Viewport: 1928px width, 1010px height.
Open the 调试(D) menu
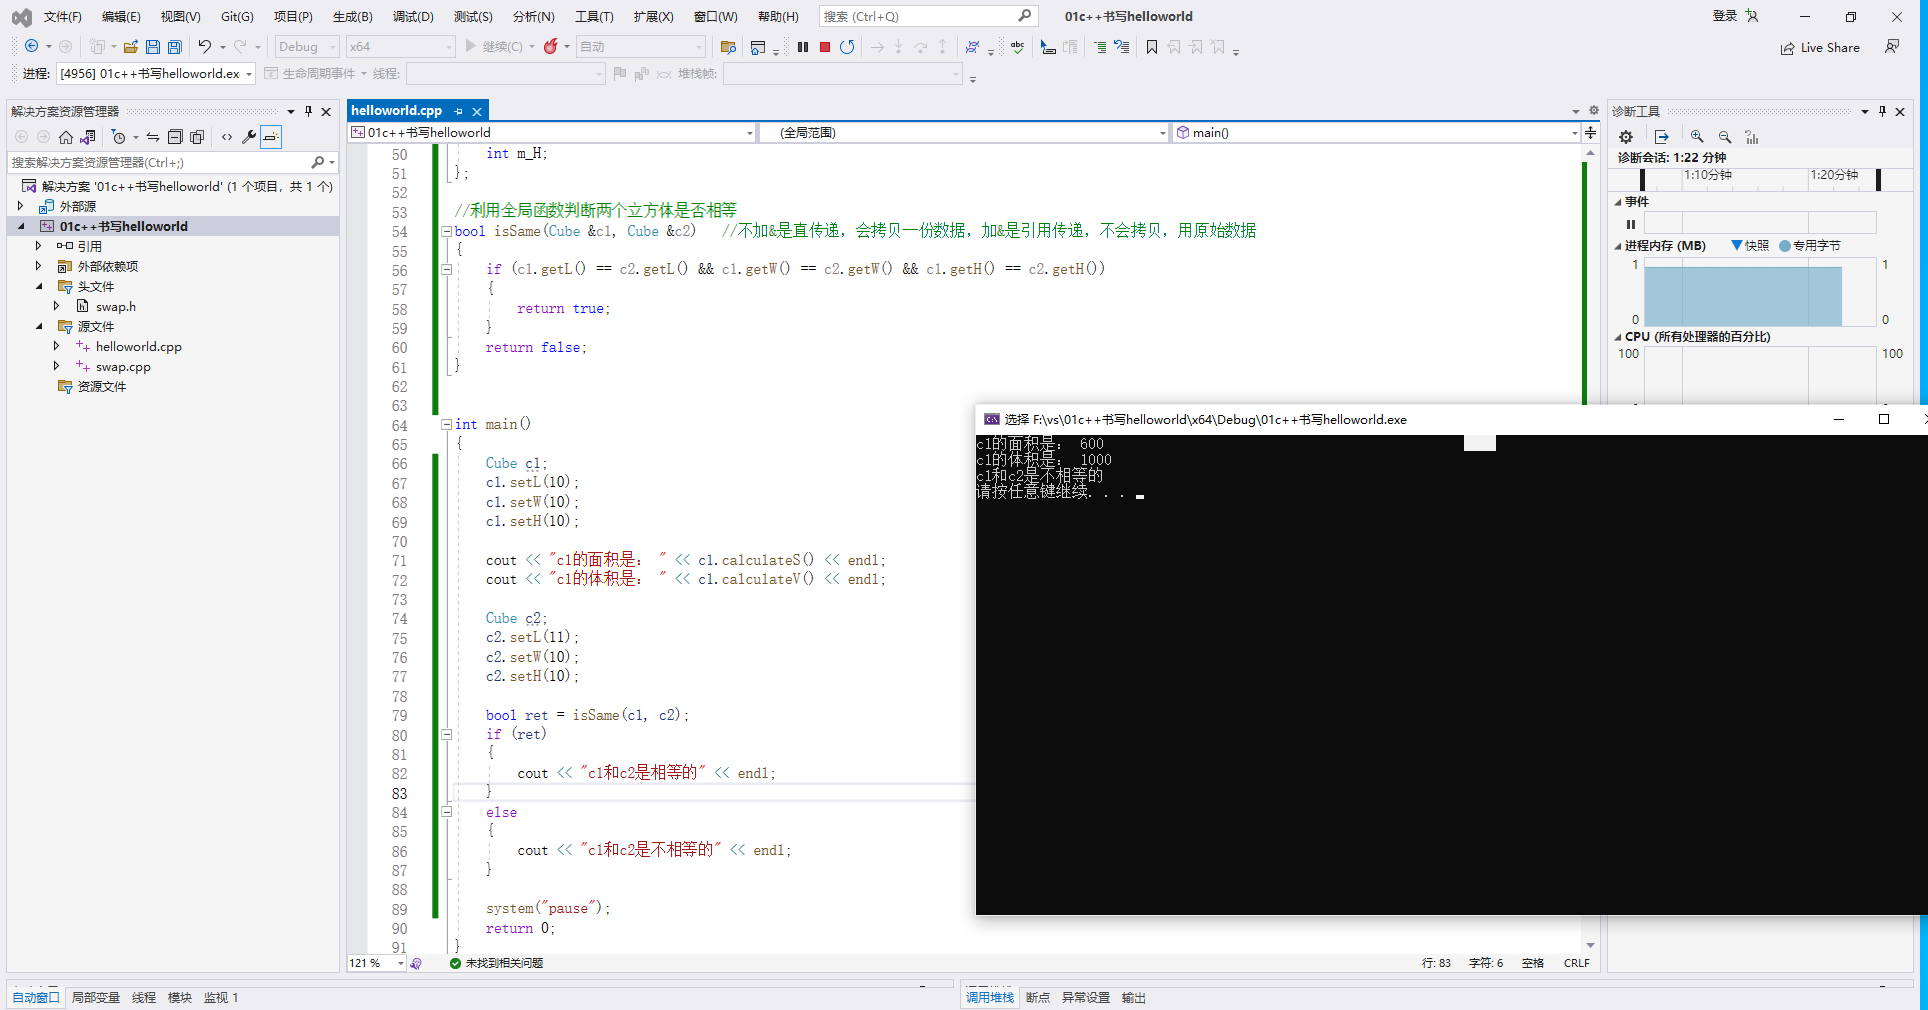point(413,16)
